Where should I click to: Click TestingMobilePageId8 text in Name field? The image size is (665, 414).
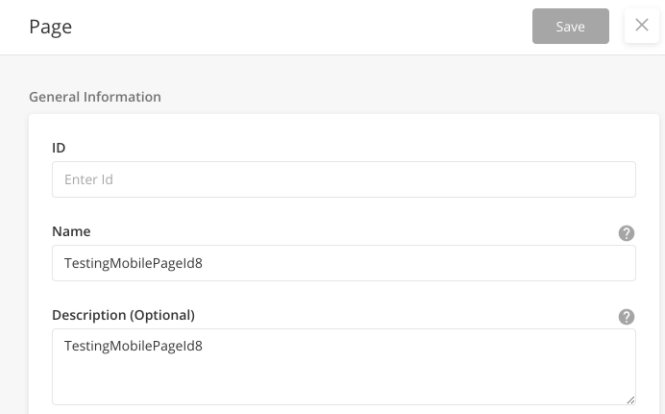point(133,263)
